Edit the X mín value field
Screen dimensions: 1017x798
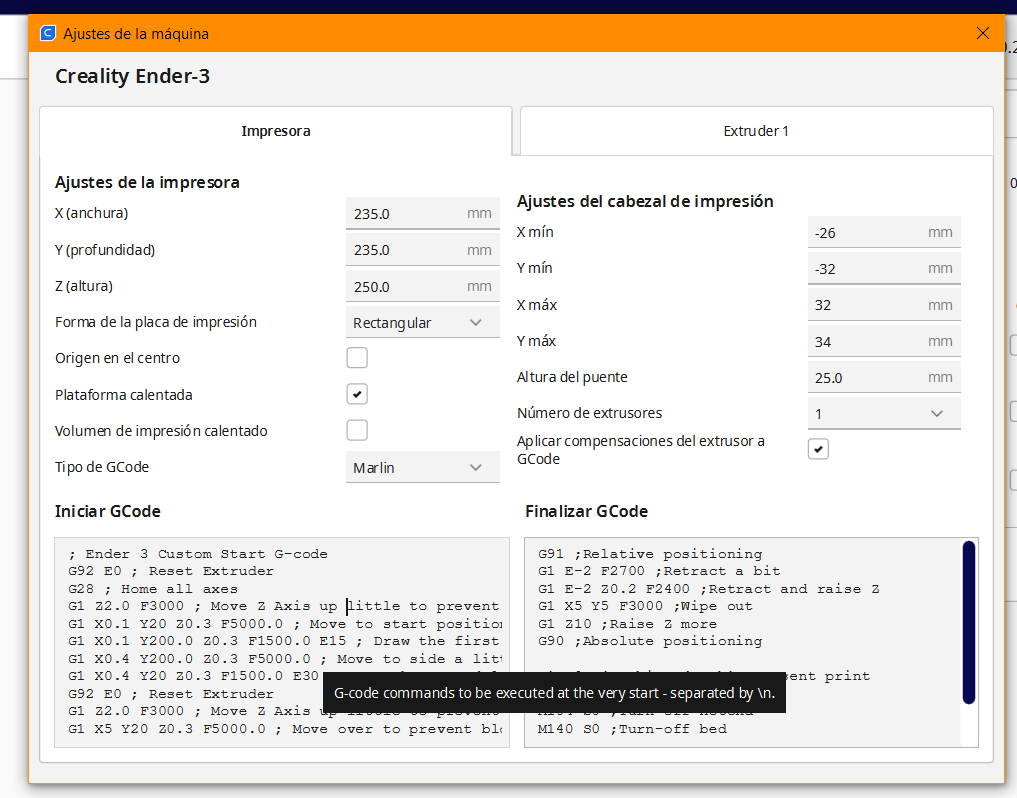tap(884, 232)
